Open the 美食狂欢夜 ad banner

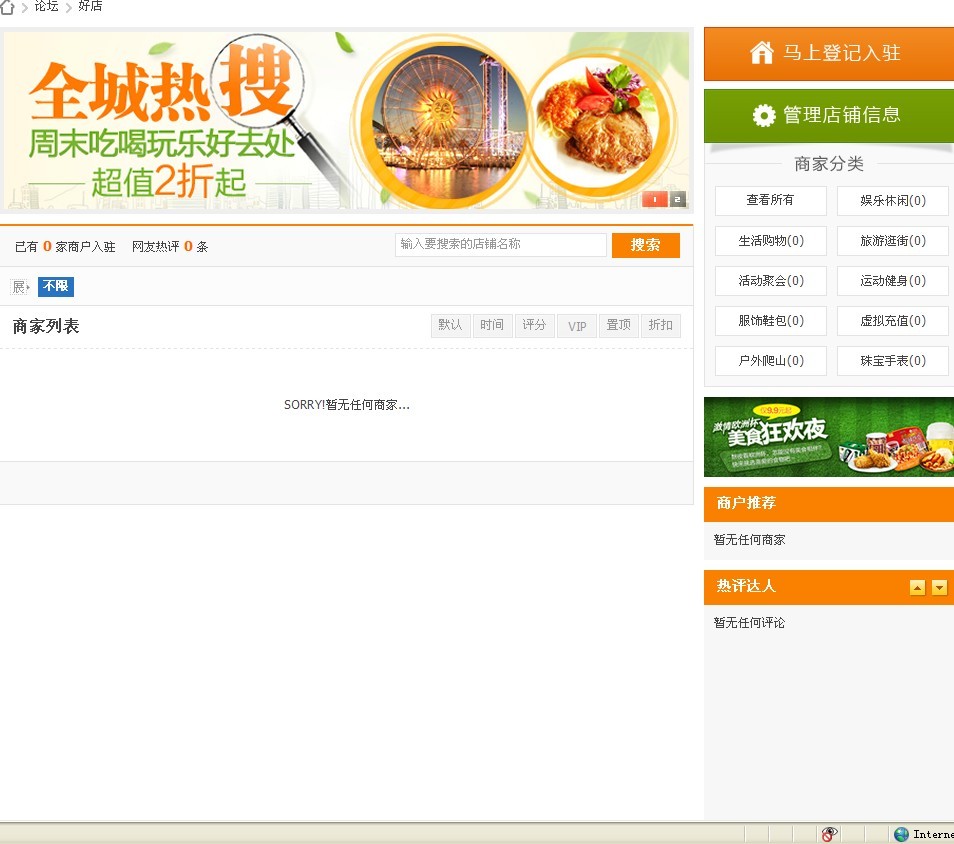pos(829,437)
